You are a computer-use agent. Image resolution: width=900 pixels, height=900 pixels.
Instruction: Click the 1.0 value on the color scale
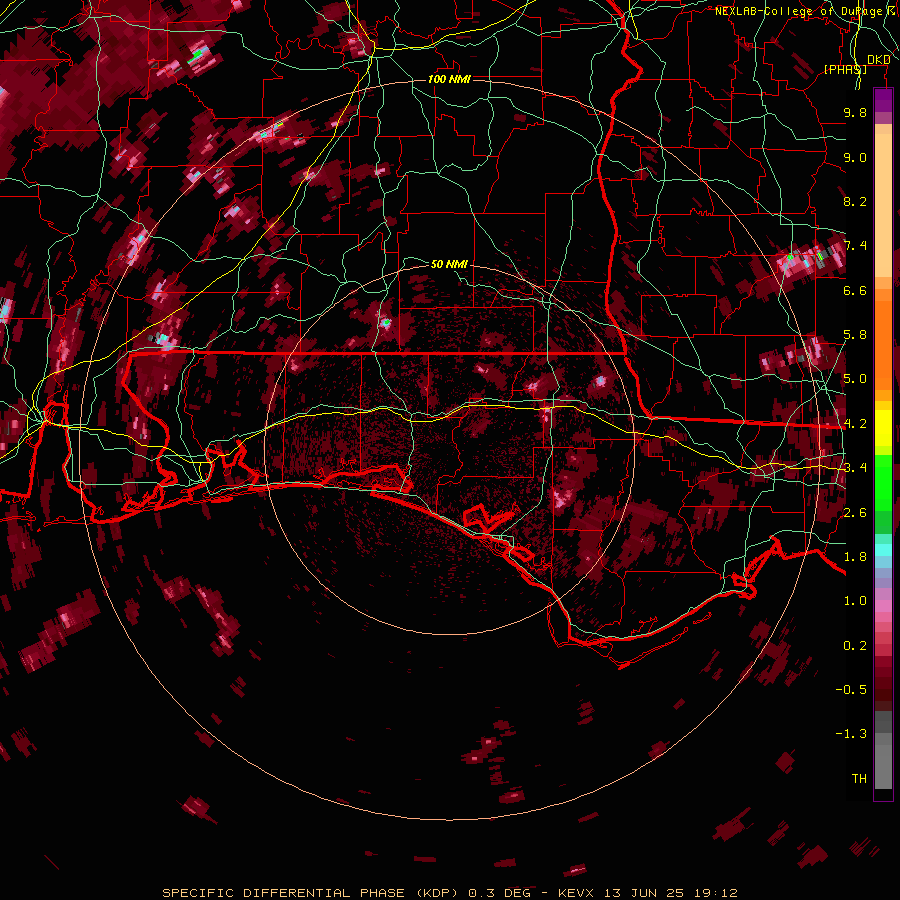pos(855,601)
